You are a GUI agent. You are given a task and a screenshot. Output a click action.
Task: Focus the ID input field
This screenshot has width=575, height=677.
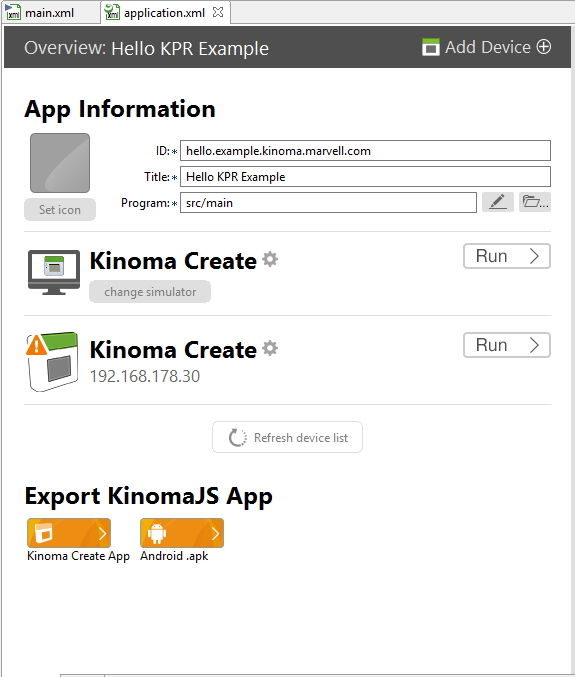coord(365,151)
